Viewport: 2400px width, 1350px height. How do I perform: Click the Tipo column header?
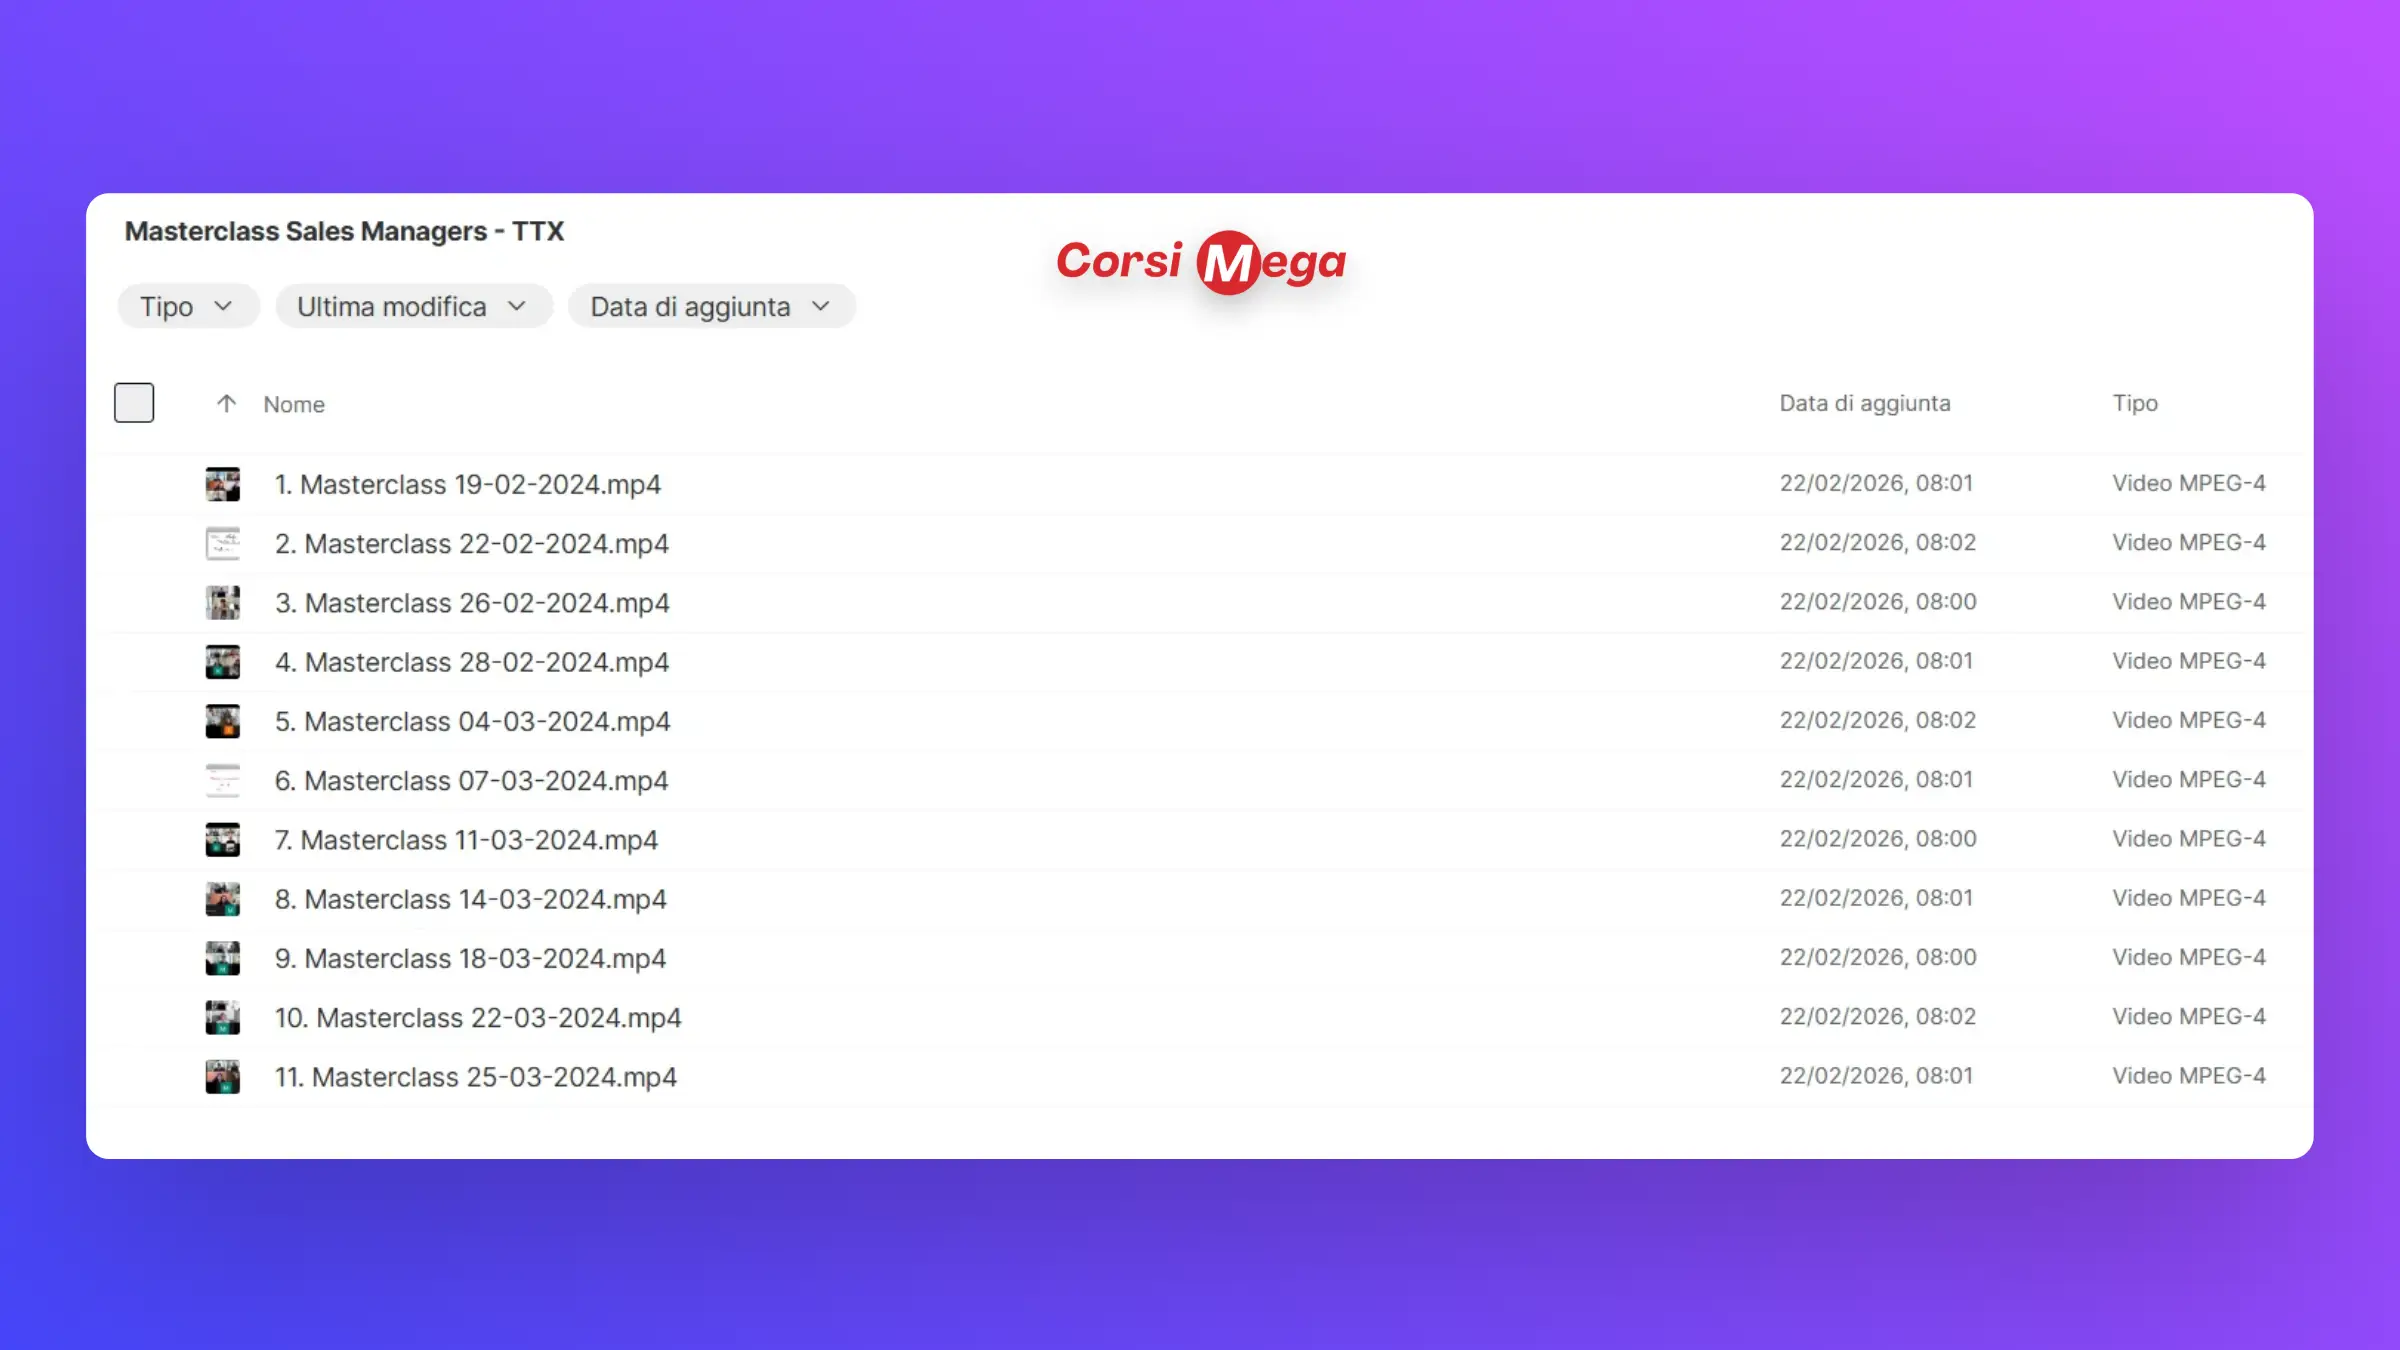[x=2134, y=403]
